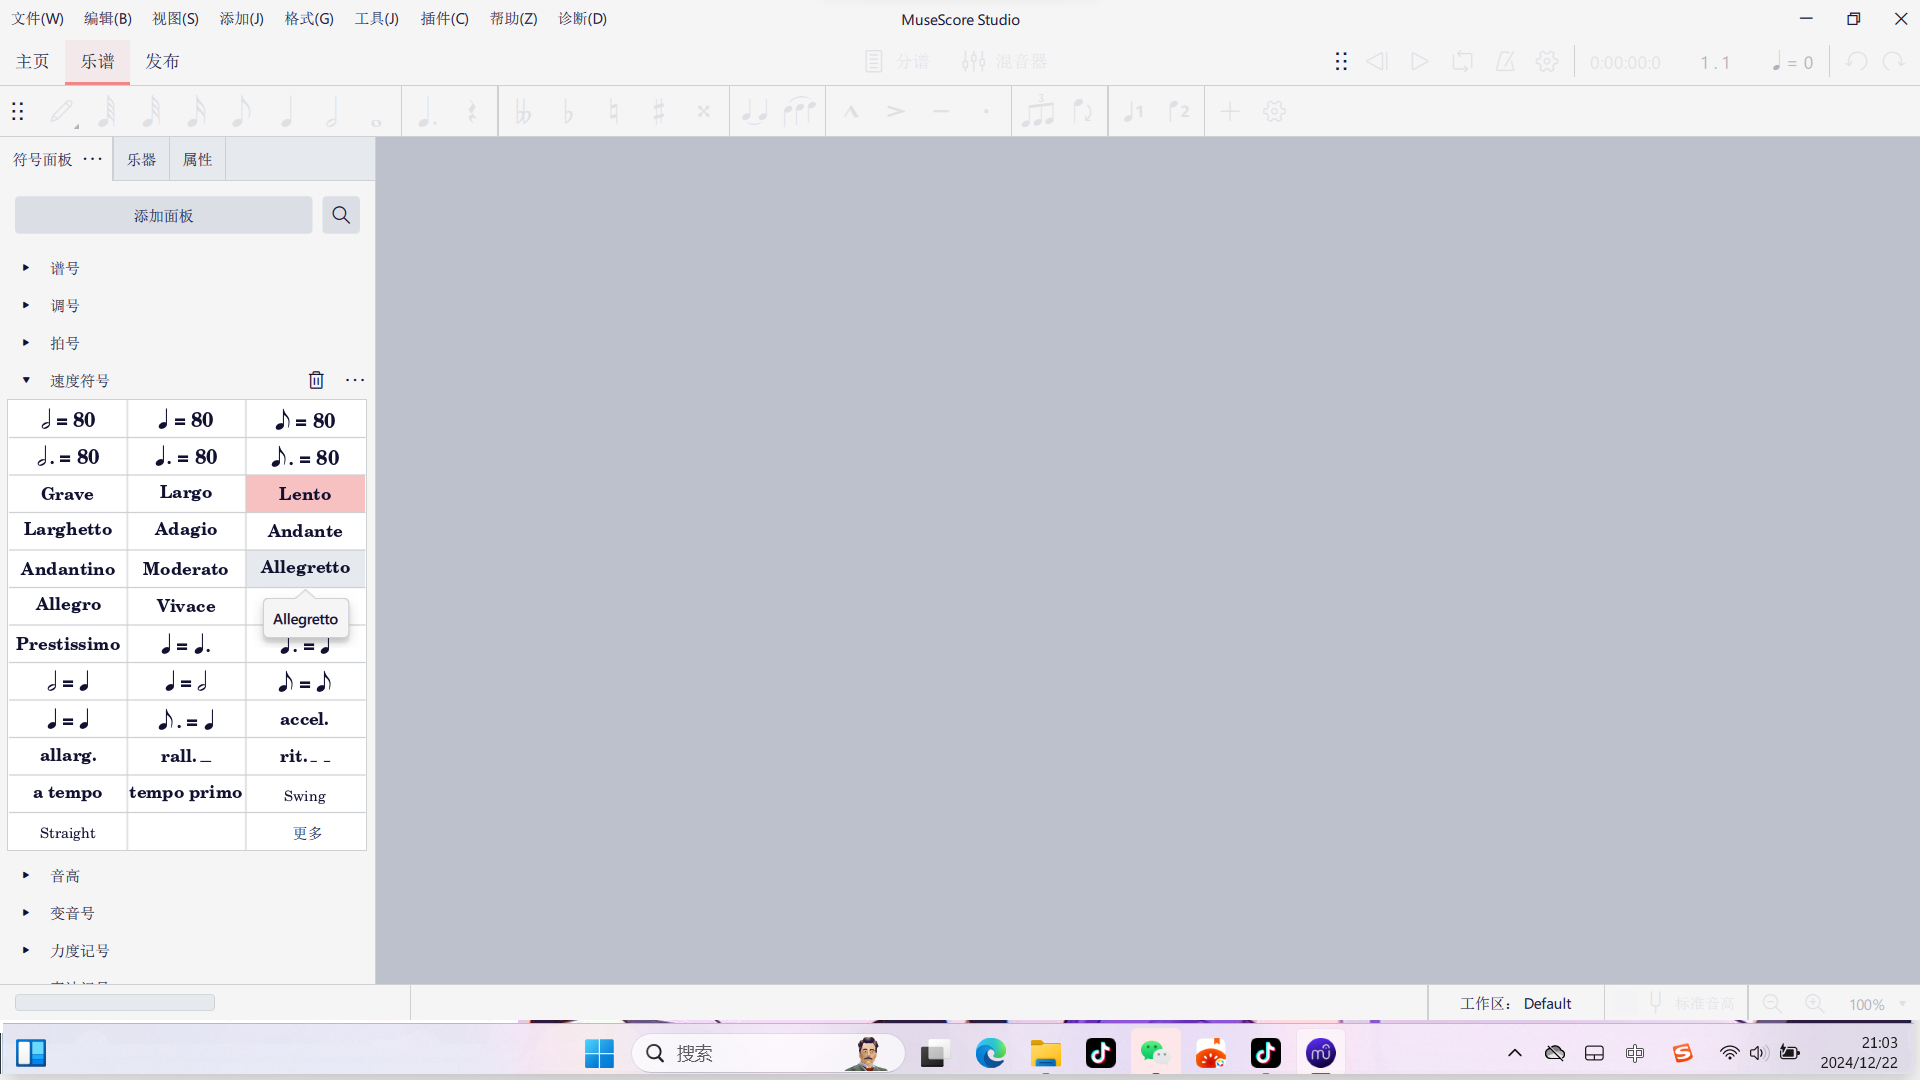This screenshot has height=1080, width=1920.
Task: Click 添加面板 search input field
Action: (164, 215)
